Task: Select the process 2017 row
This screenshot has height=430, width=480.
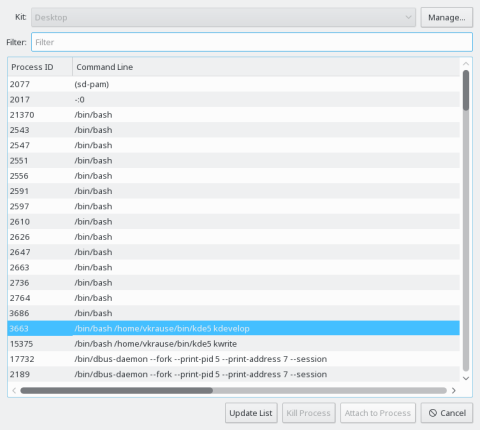Action: tap(233, 99)
